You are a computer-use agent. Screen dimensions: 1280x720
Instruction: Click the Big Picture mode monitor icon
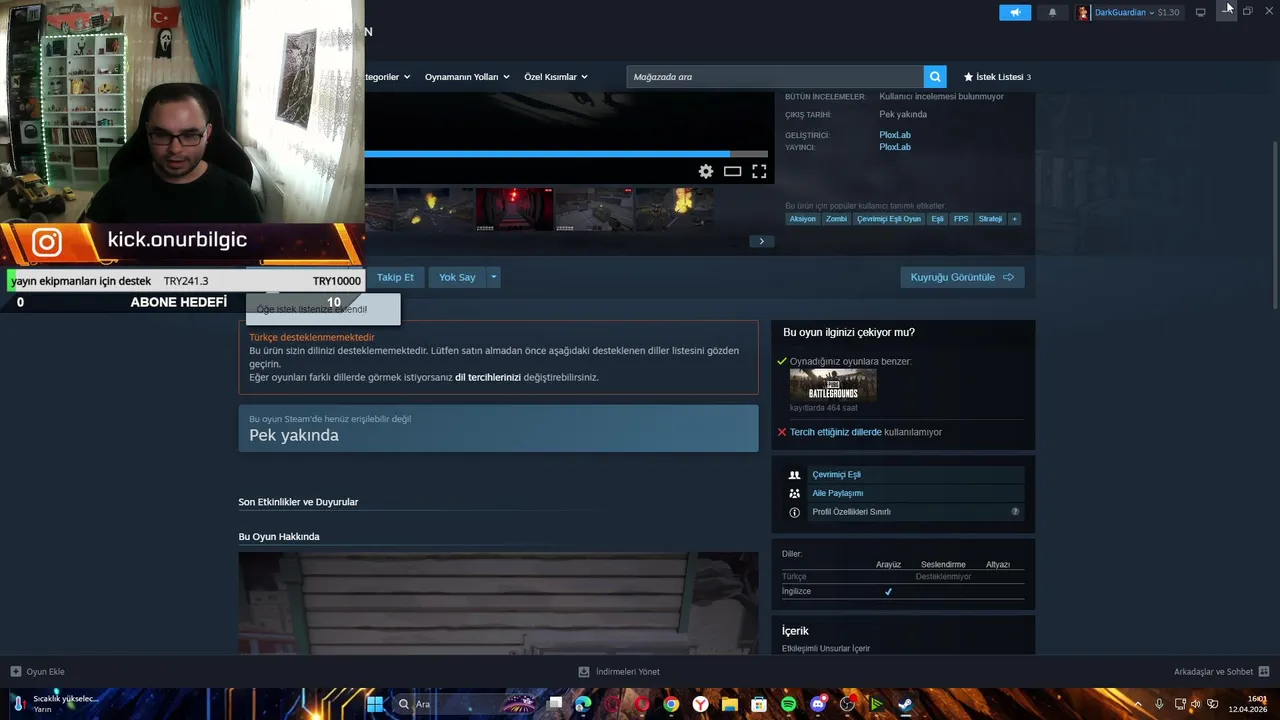pyautogui.click(x=1200, y=12)
